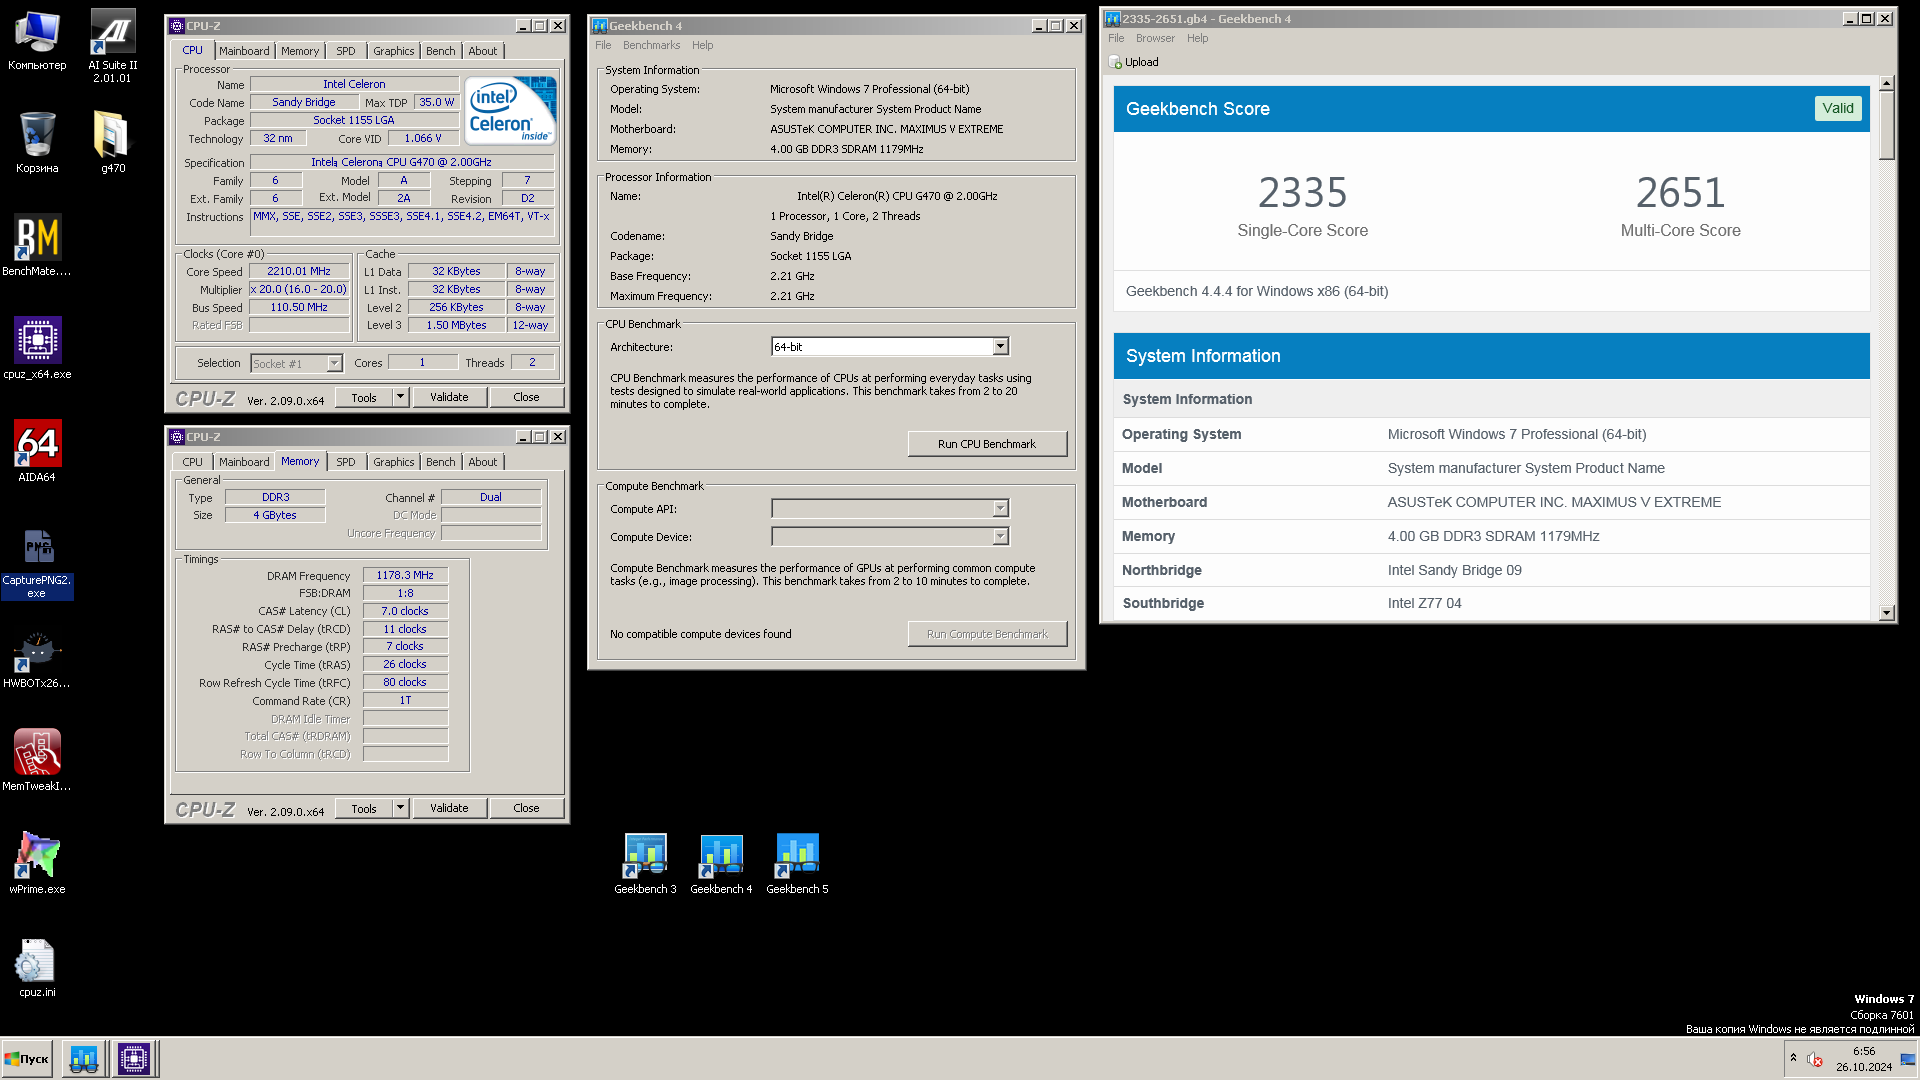Screen dimensions: 1920x1080
Task: Open Browser menu in results window
Action: click(1155, 38)
